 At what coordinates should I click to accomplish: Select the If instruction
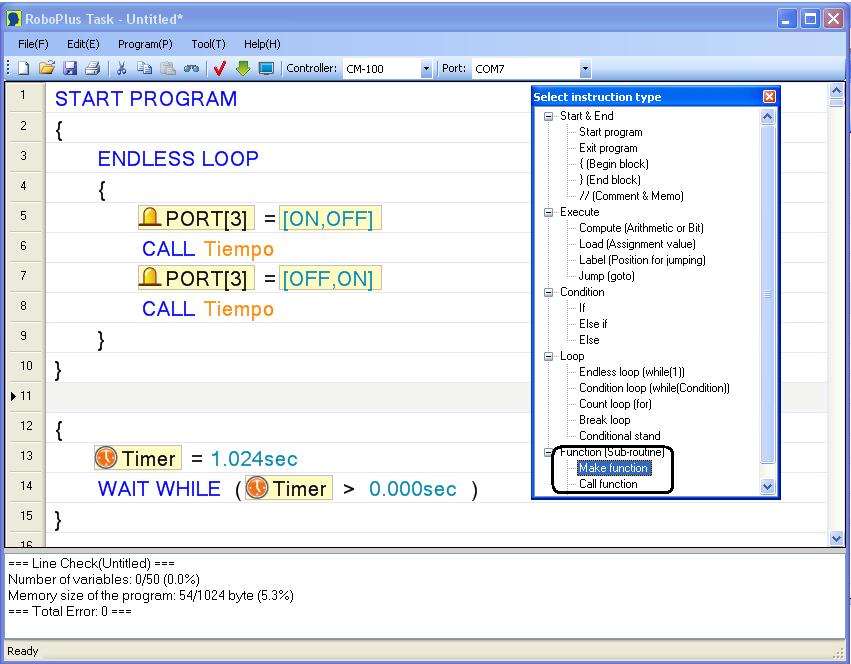[x=582, y=308]
